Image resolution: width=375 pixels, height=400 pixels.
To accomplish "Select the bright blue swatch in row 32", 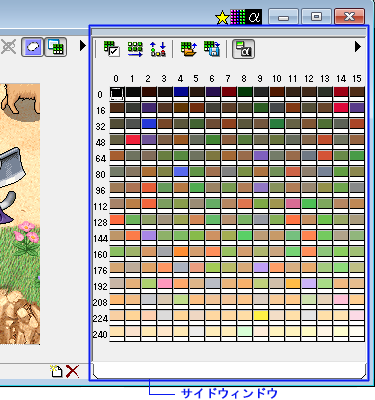I will [x=149, y=124].
